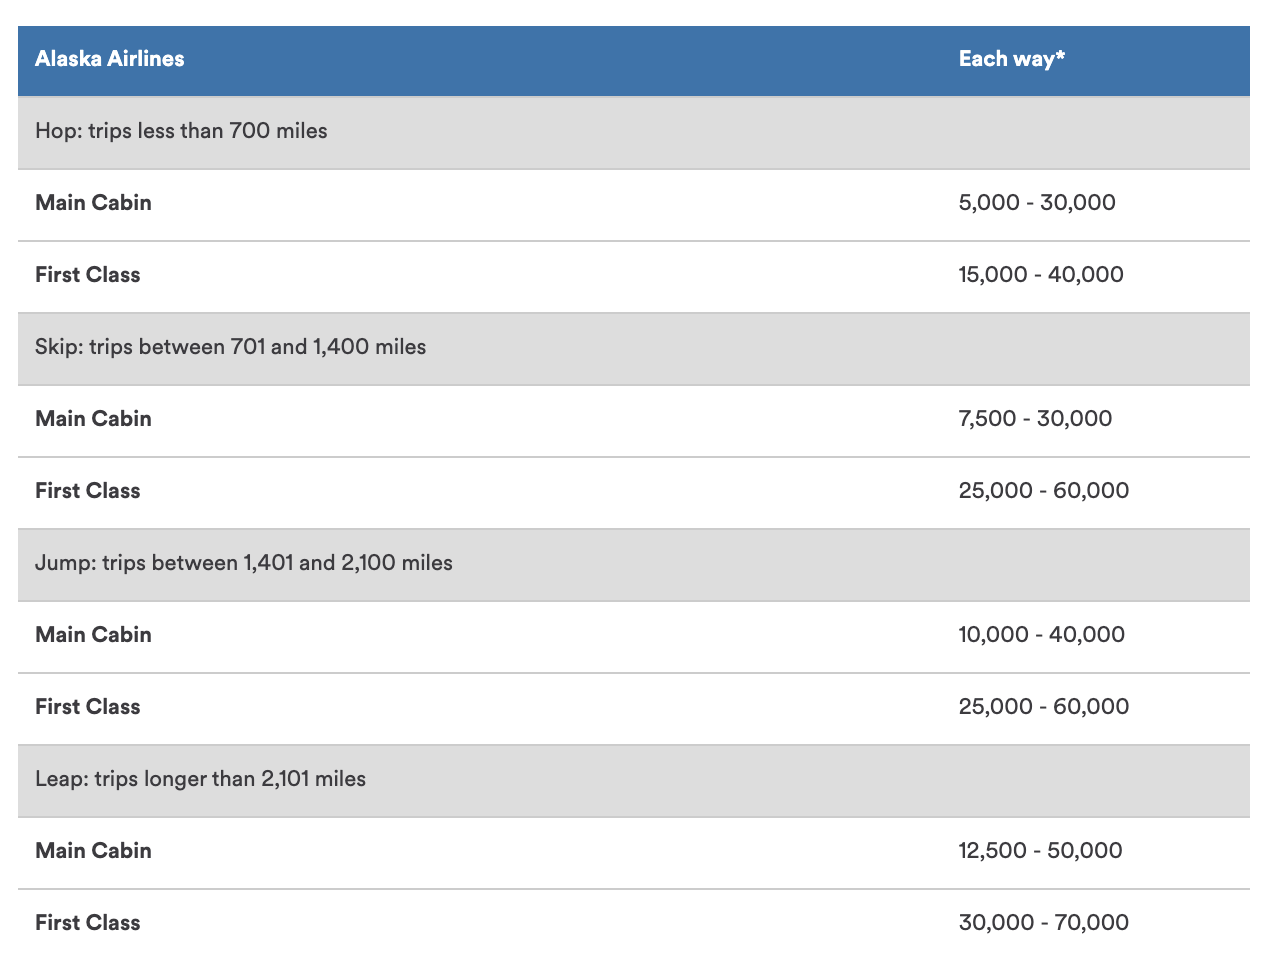Click the 15,000 - 40,000 miles value
Screen dimensions: 1264x956
click(1040, 275)
